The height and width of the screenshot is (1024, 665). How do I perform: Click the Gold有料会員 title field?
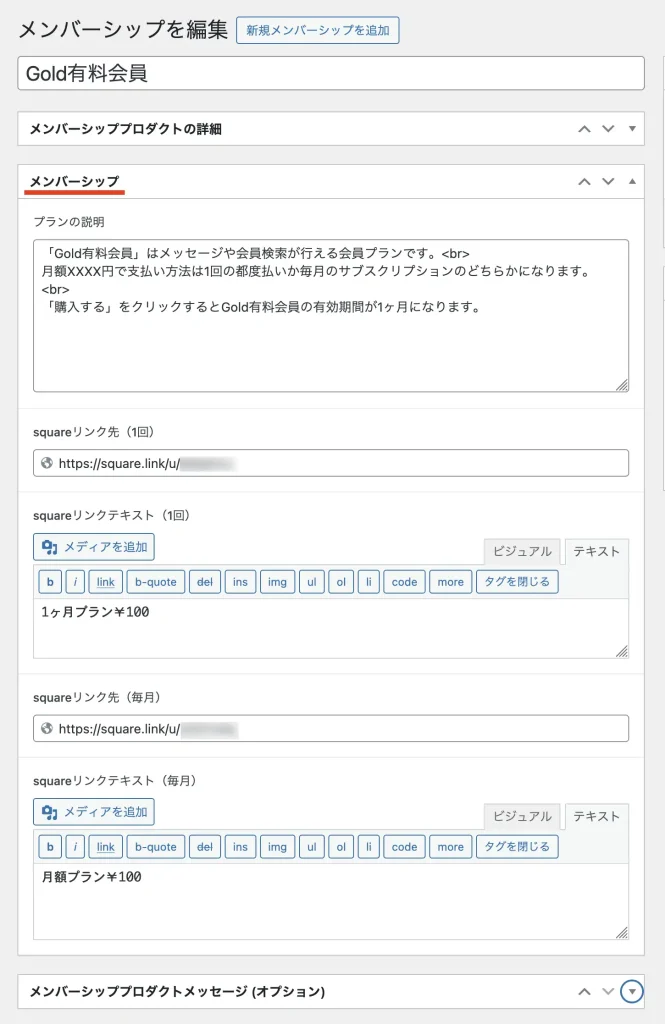331,73
